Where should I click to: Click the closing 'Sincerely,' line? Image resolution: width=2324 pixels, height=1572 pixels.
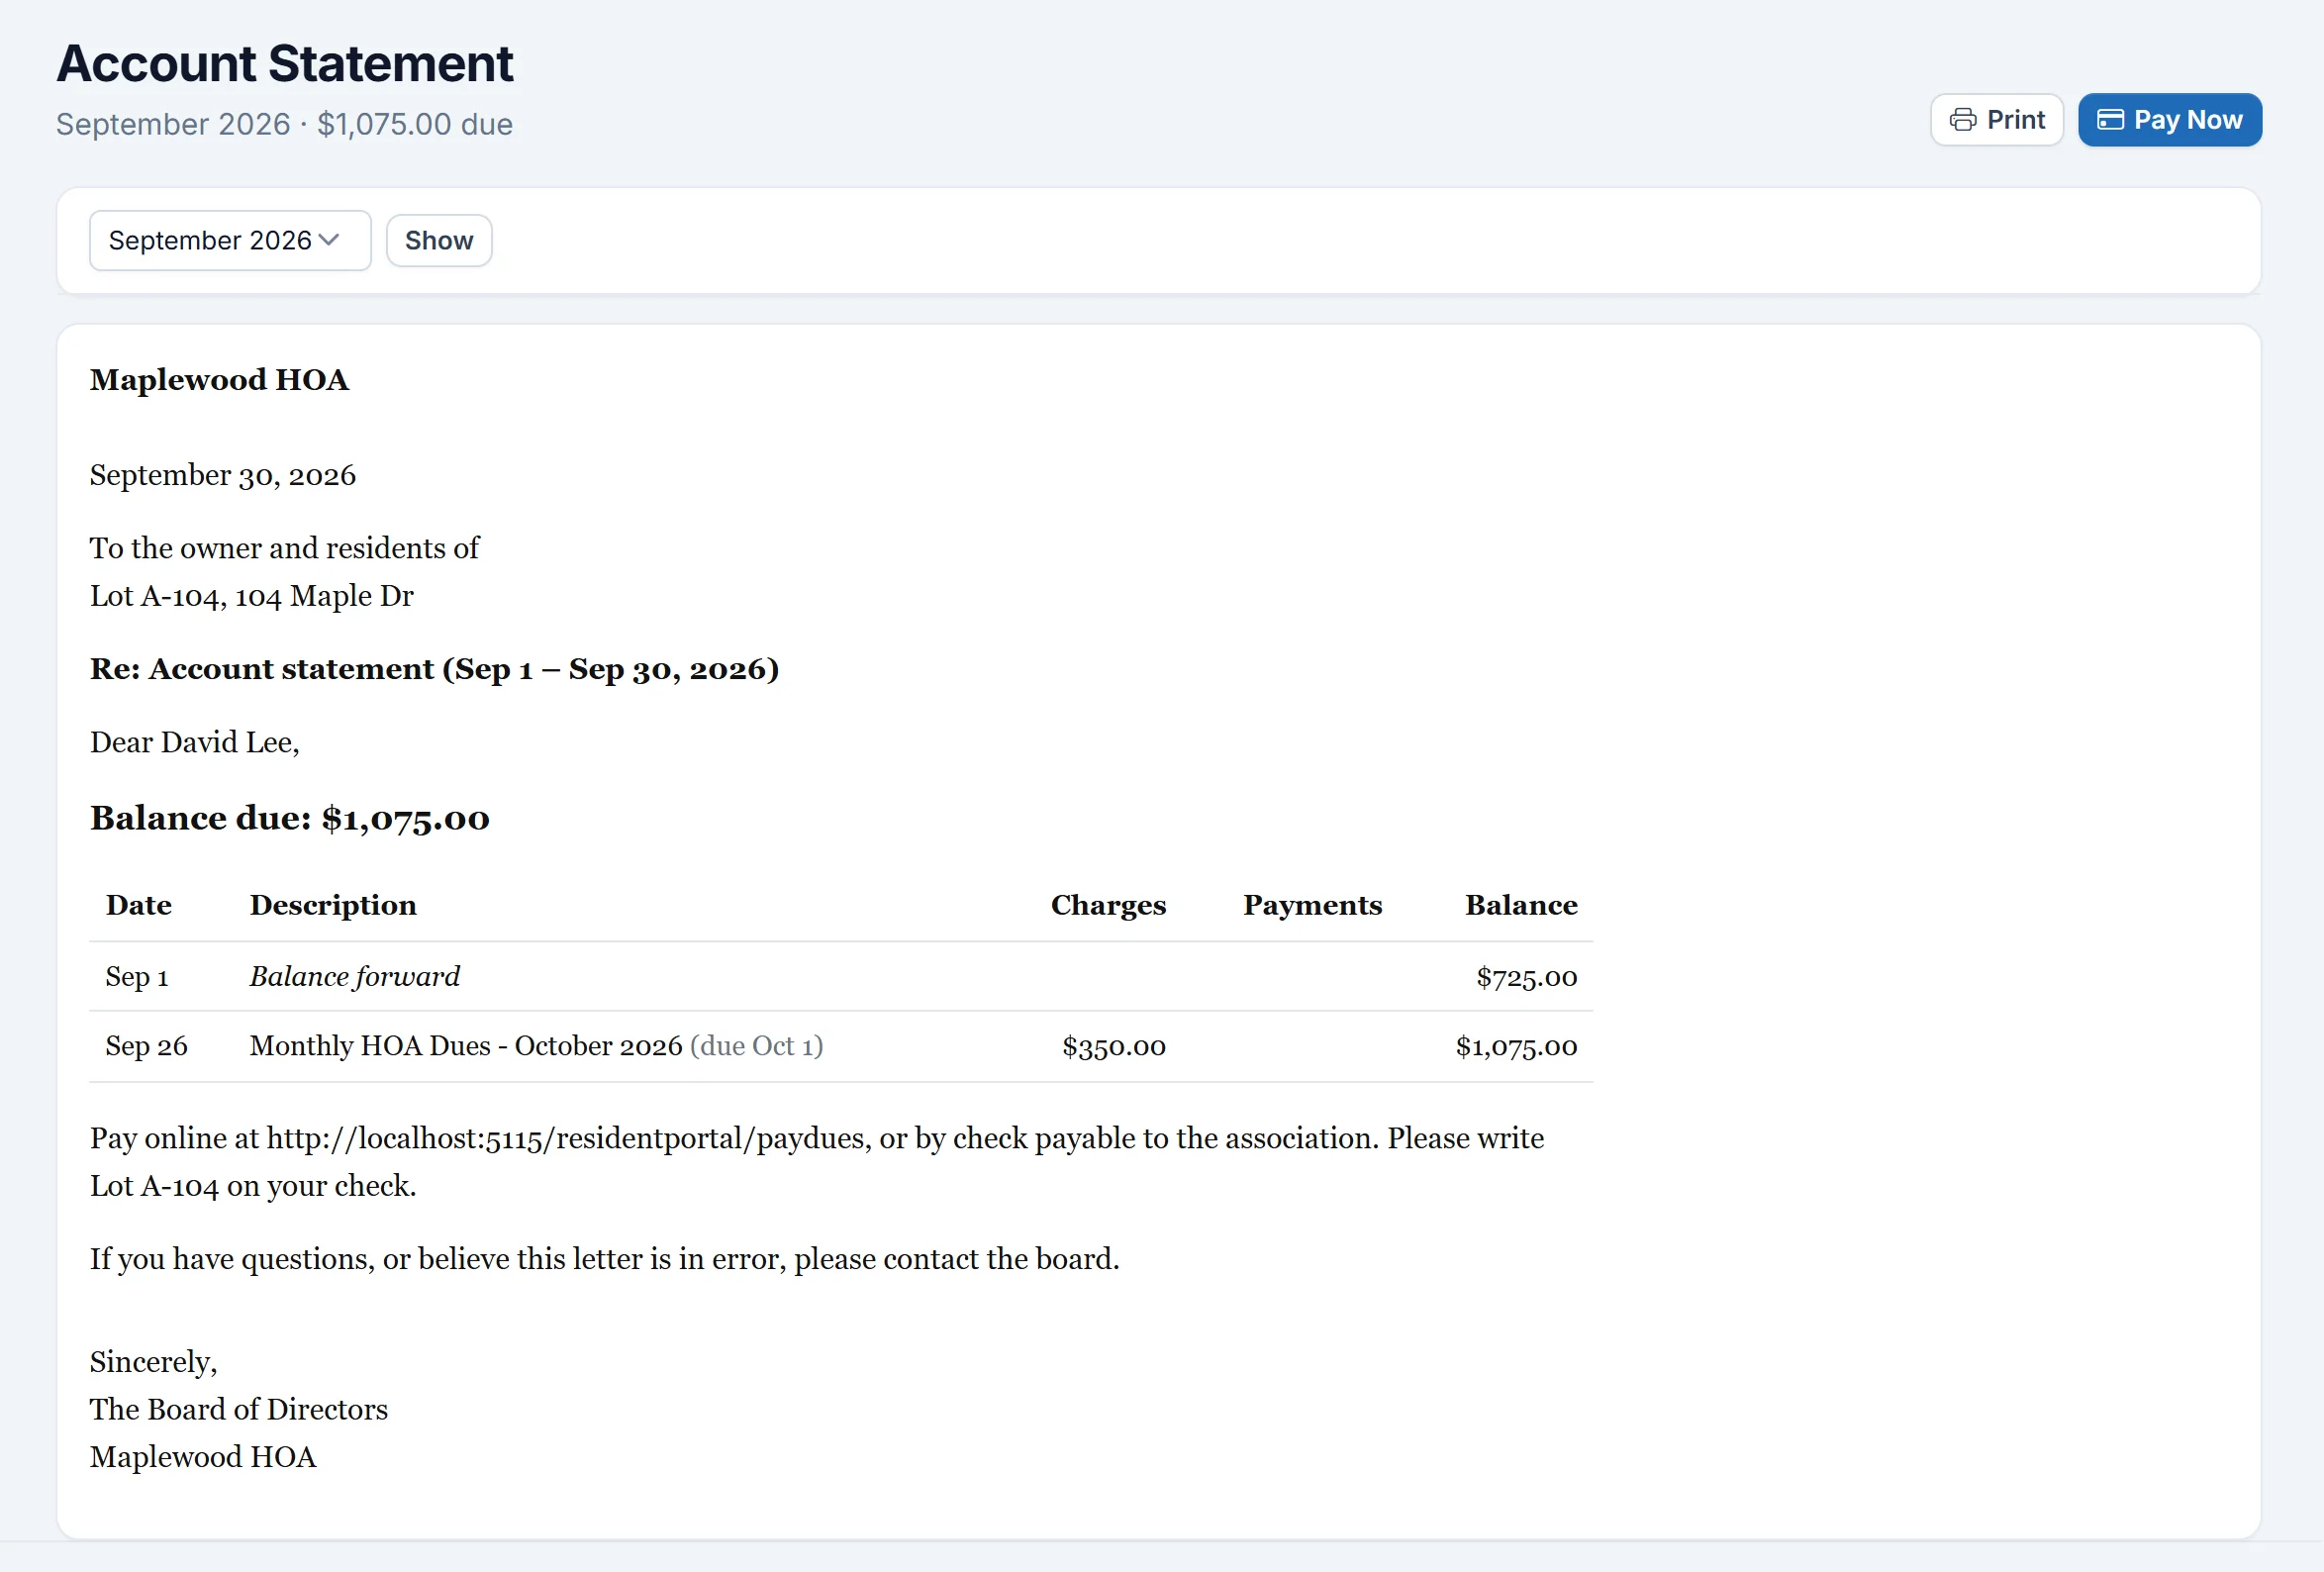(x=154, y=1362)
